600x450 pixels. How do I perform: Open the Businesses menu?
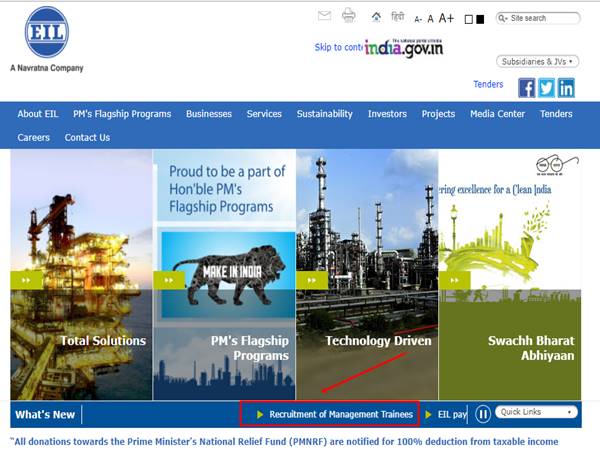click(x=209, y=114)
